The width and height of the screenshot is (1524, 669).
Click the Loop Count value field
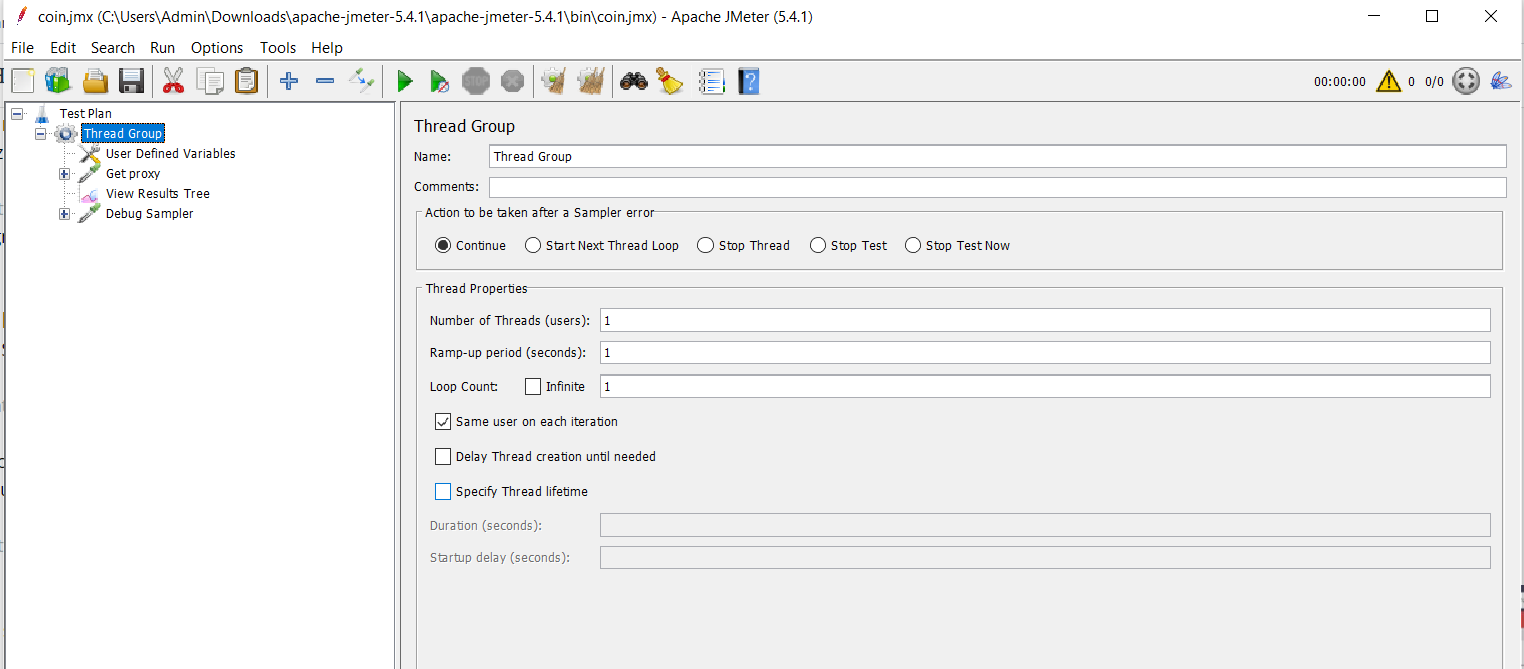tap(1045, 386)
